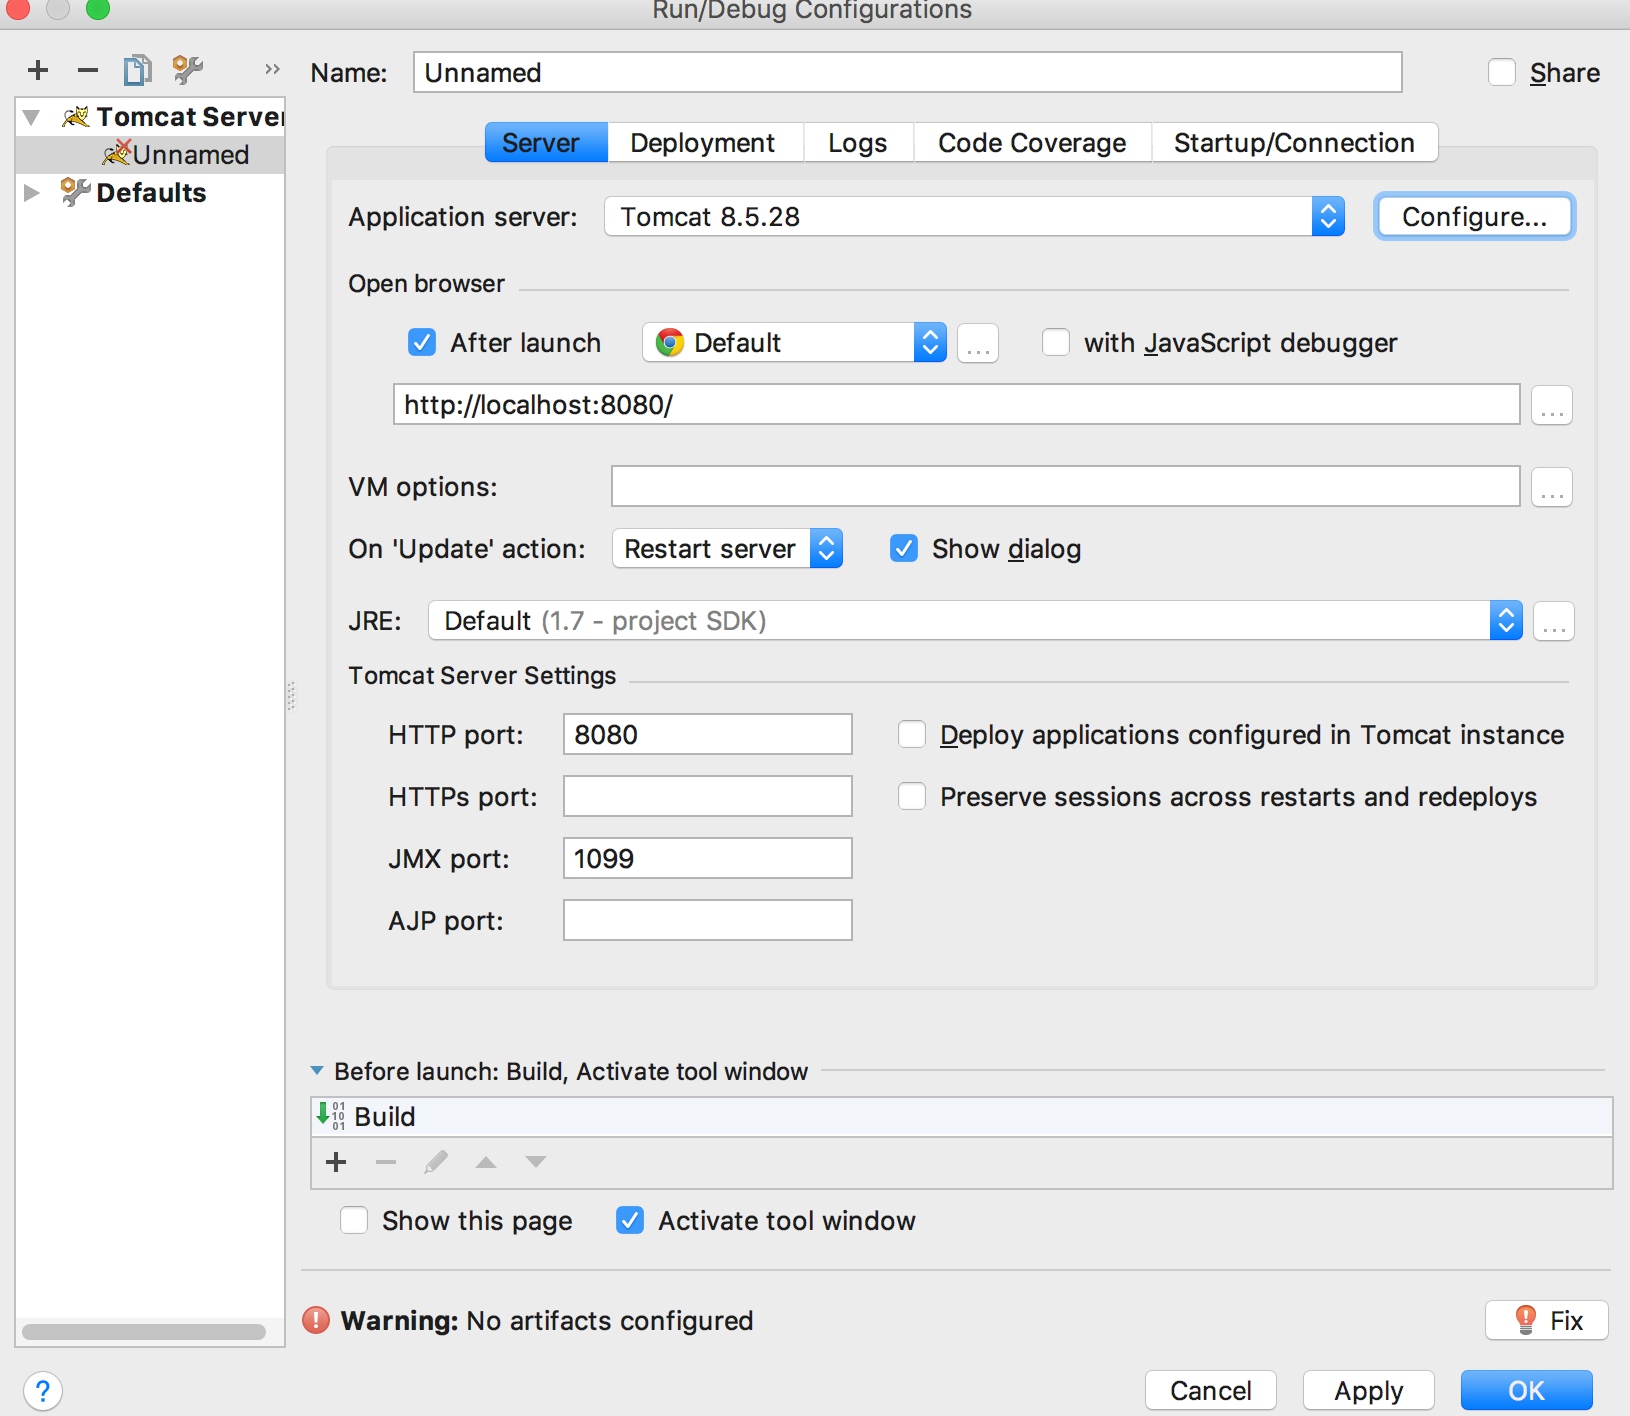The height and width of the screenshot is (1416, 1630).
Task: Enable Preserve sessions across restarts and redeploys
Action: click(912, 797)
